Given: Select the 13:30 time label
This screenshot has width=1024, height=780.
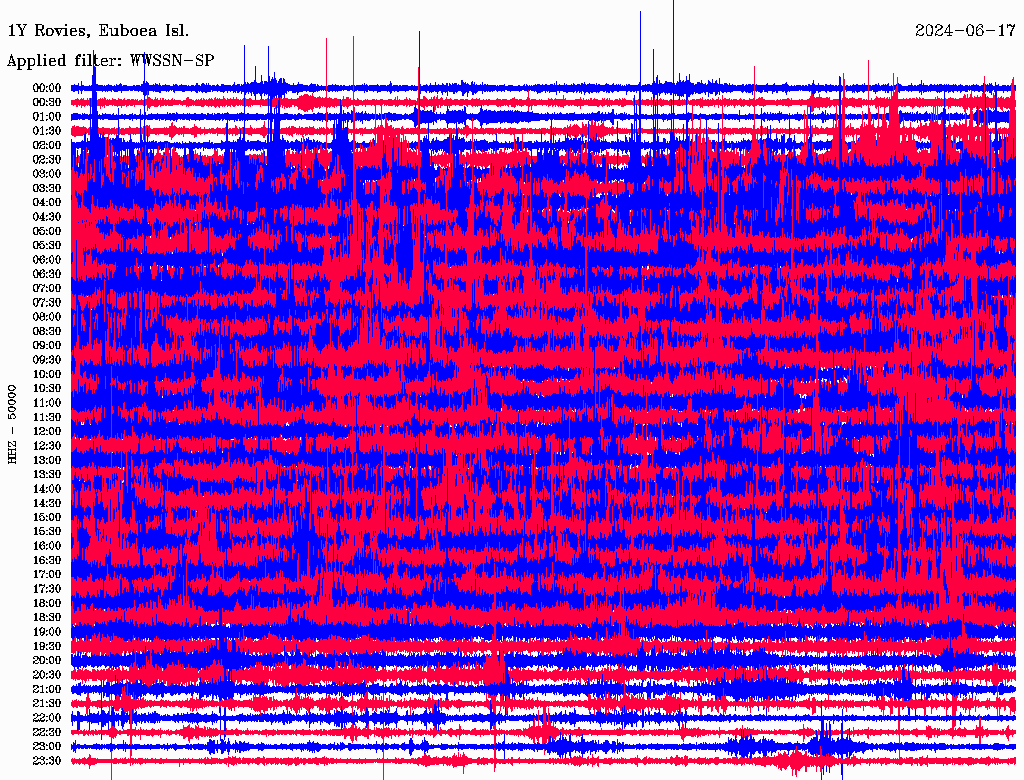Looking at the screenshot, I should 47,475.
